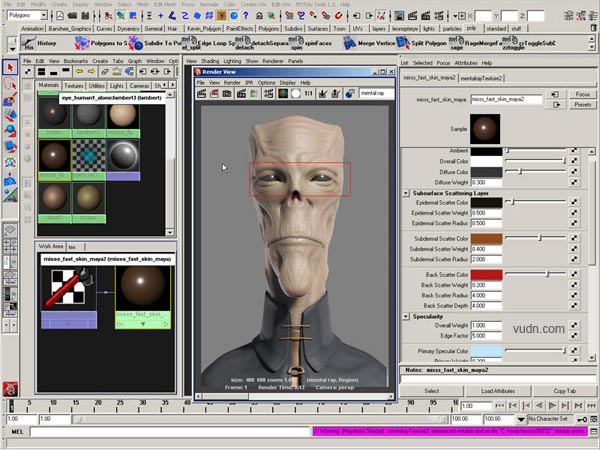Click Render Region icon in Render View
This screenshot has height=450, width=600.
(x=214, y=94)
